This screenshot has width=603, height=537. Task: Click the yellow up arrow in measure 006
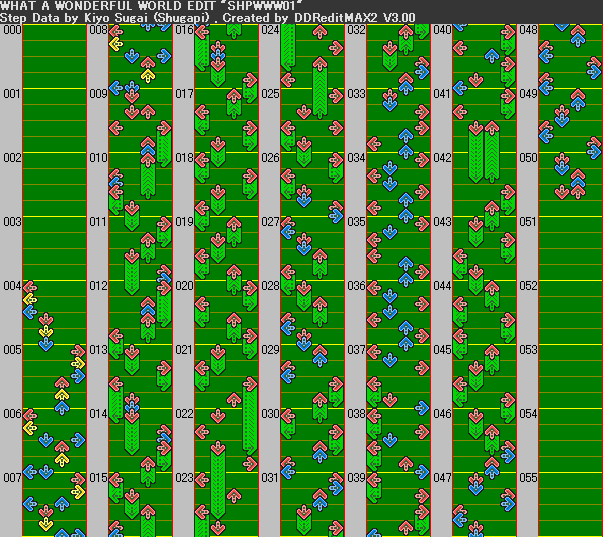[62, 459]
